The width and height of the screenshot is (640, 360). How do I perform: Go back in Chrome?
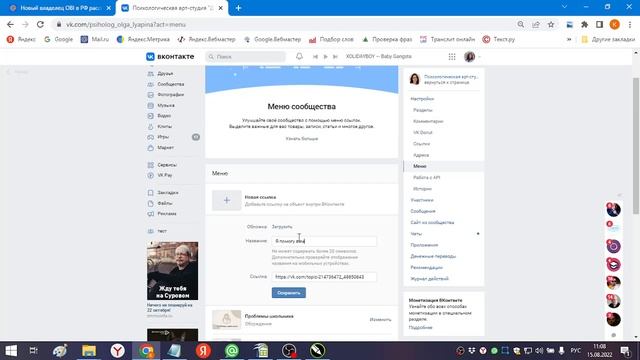coord(10,24)
